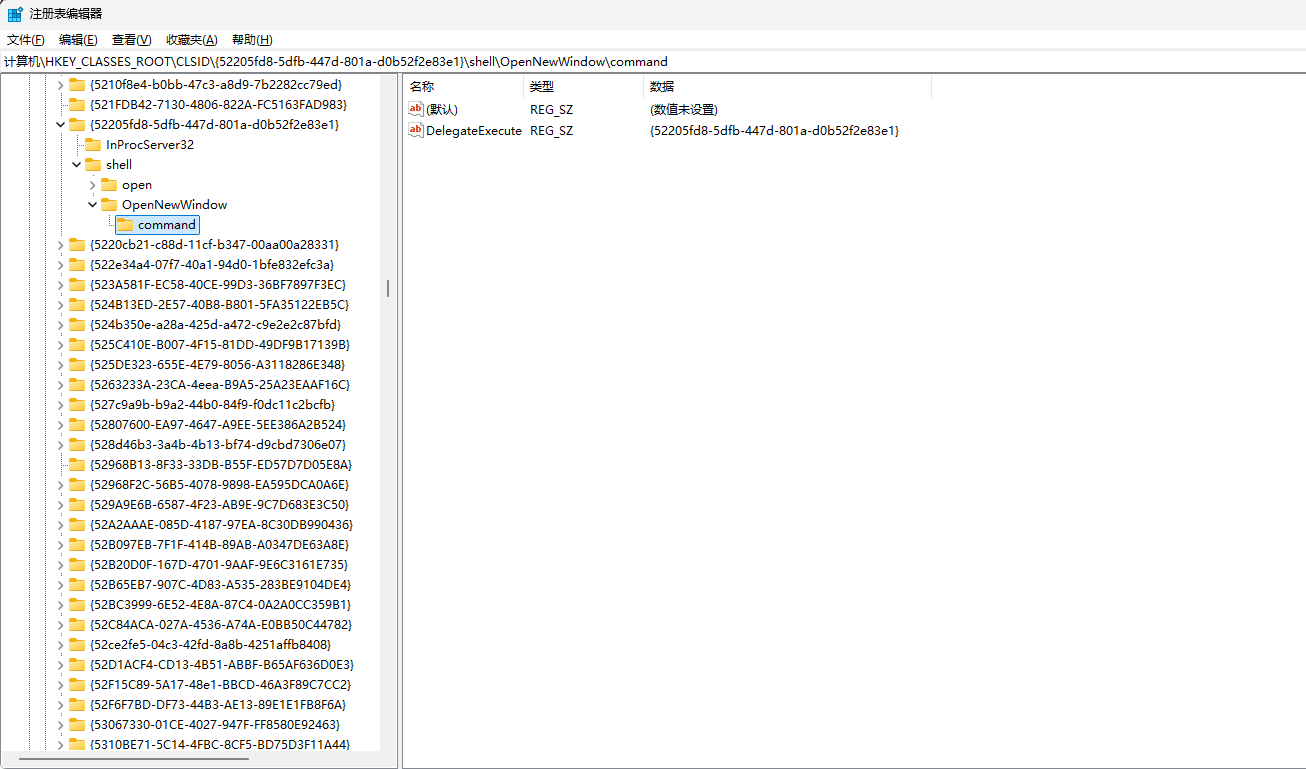The image size is (1306, 769).
Task: Click folder icon of {52968F2C-56B5-4078-9898-EA595DCA0A6E}
Action: (77, 485)
